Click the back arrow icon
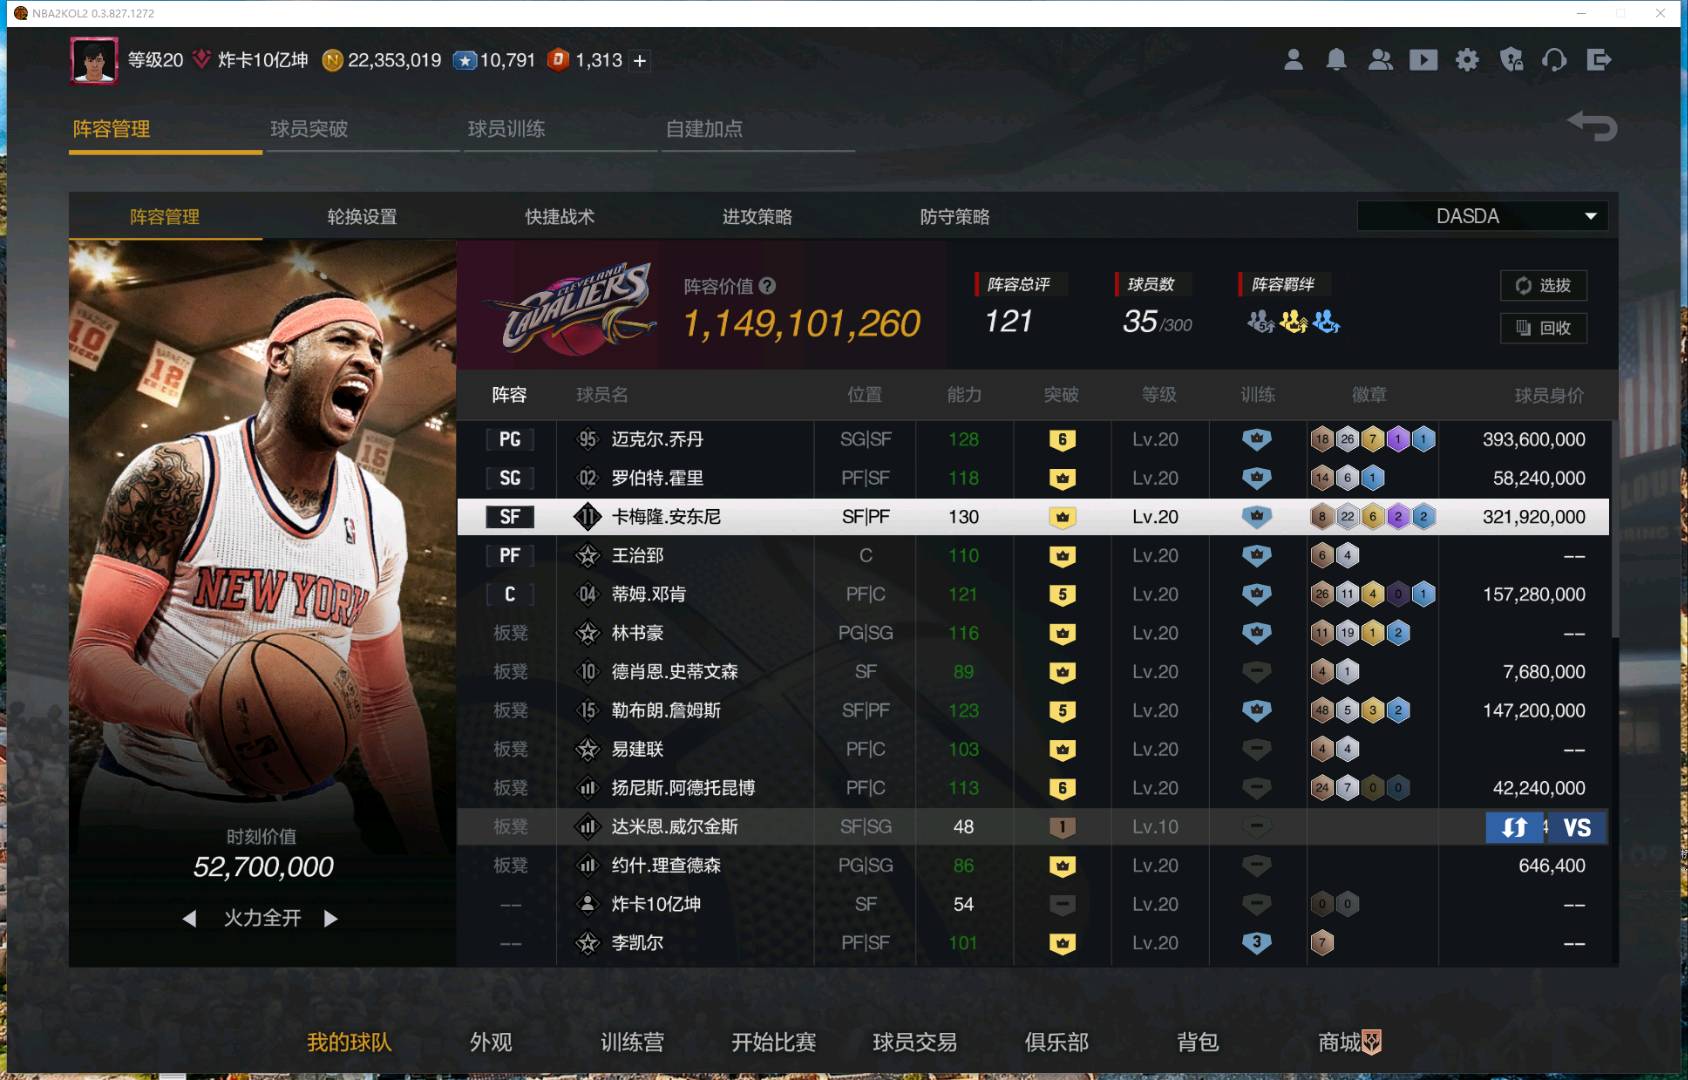The height and width of the screenshot is (1080, 1688). (x=1592, y=127)
